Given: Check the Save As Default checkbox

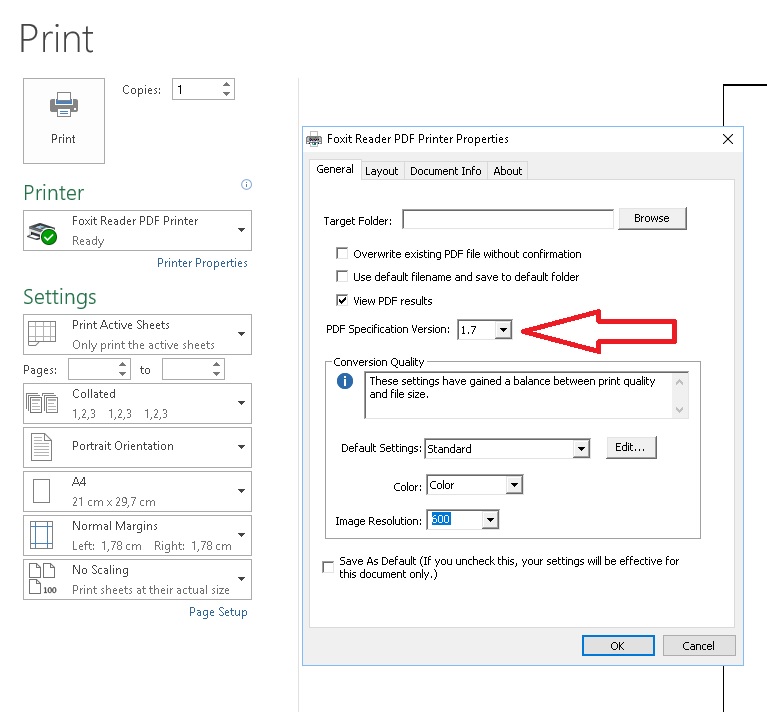Looking at the screenshot, I should pos(328,567).
